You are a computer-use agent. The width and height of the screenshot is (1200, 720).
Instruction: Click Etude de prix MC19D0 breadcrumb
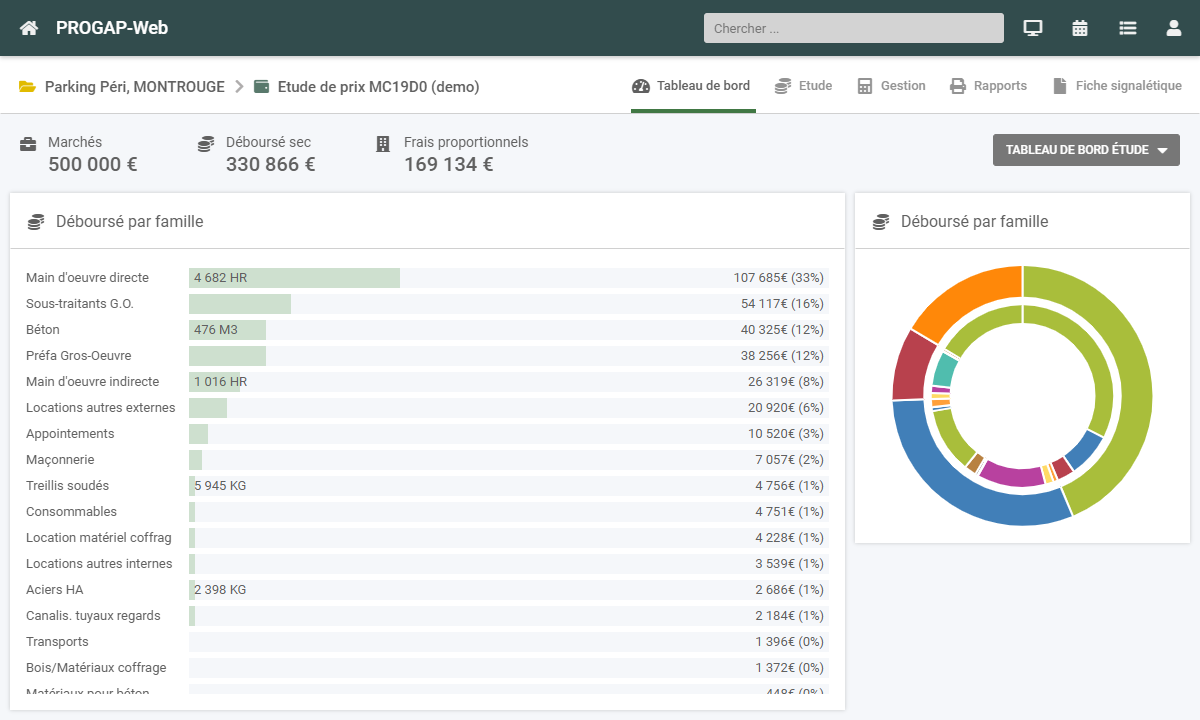[378, 87]
